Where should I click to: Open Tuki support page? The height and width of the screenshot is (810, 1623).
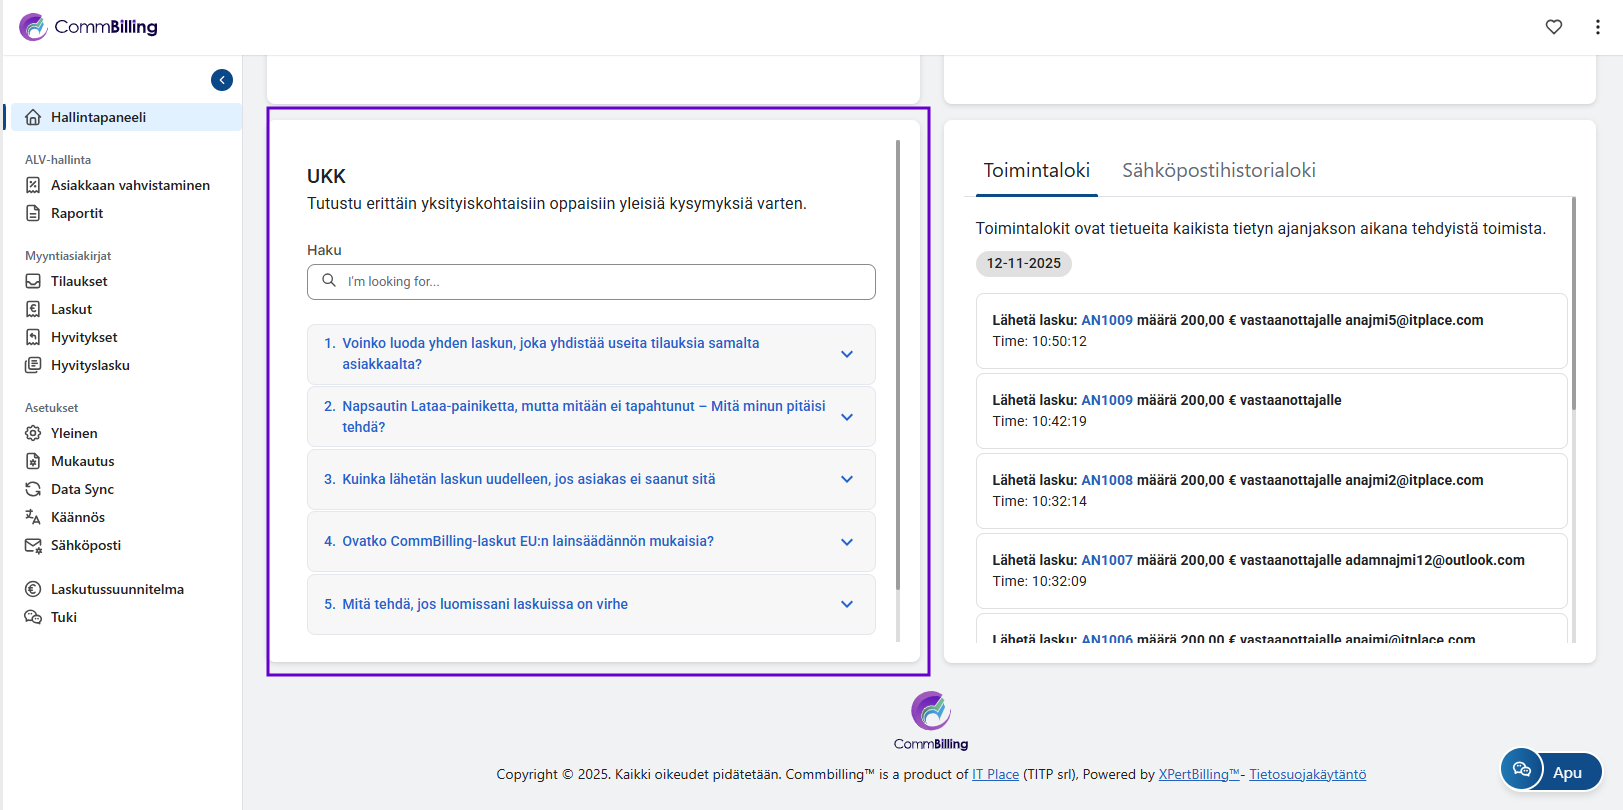(x=64, y=617)
